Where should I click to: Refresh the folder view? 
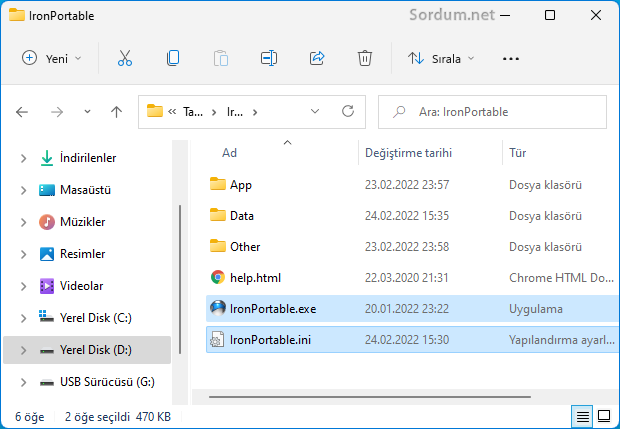[x=348, y=112]
